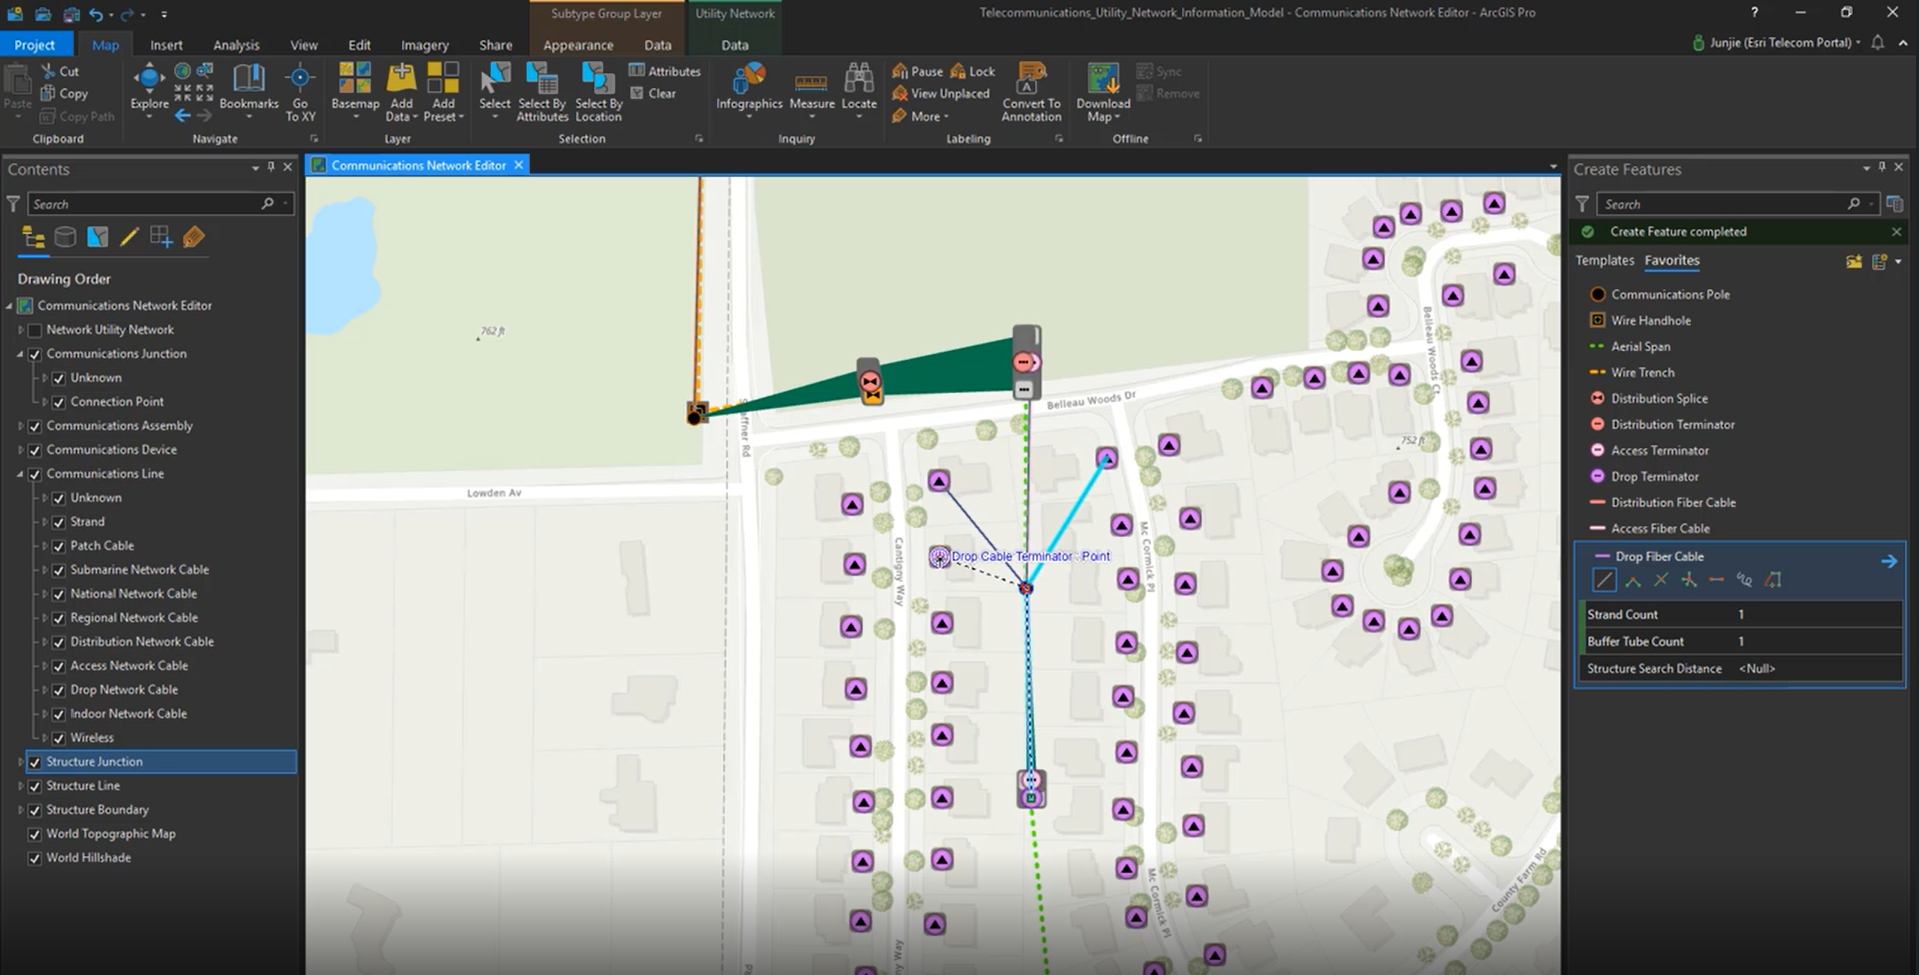Open the notifications bell
Image resolution: width=1919 pixels, height=975 pixels.
(x=1878, y=43)
